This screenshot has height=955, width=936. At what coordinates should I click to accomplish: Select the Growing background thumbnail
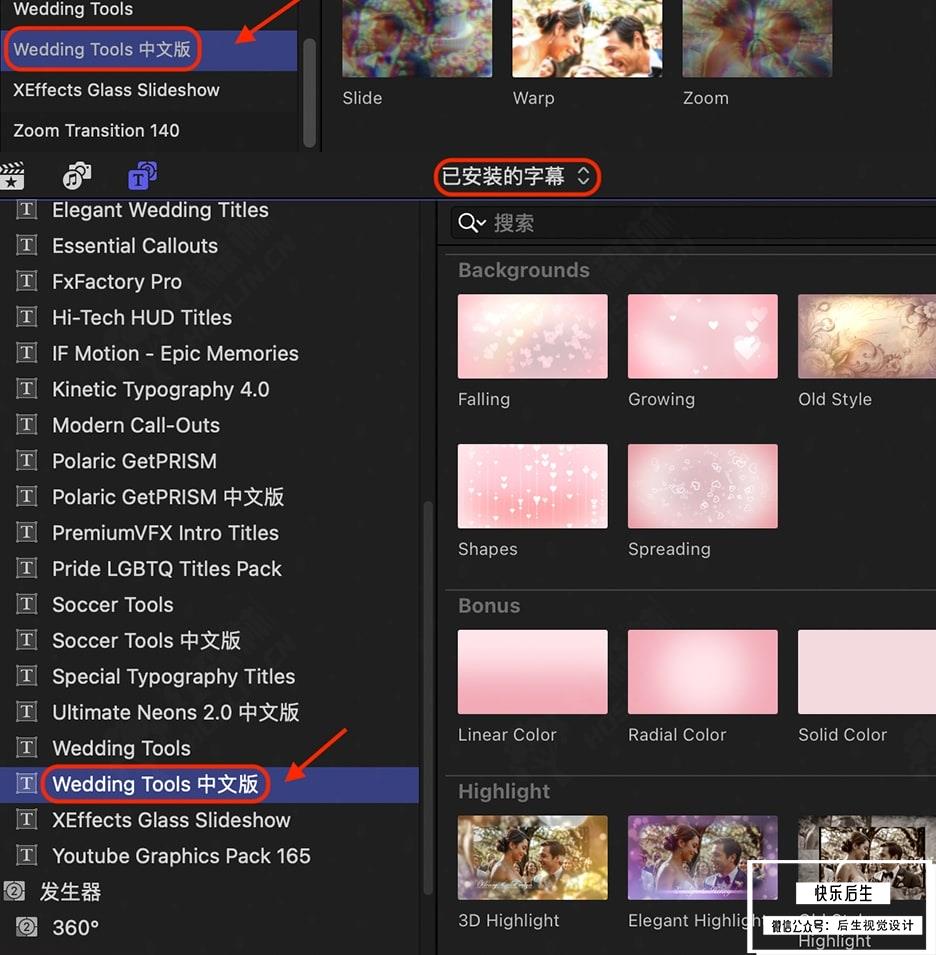[x=703, y=336]
